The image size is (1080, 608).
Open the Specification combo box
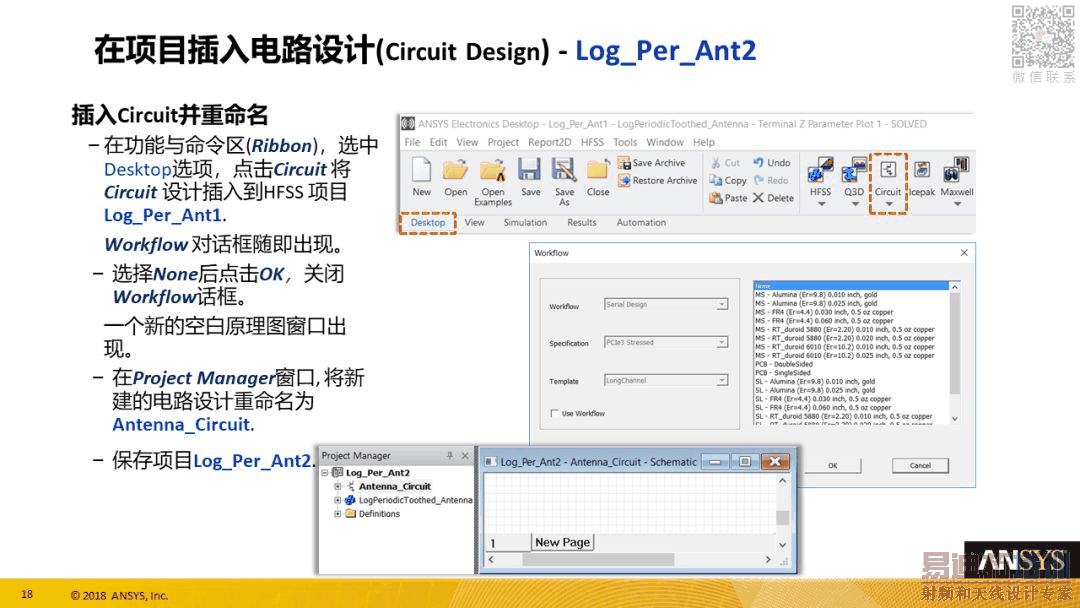[x=666, y=342]
